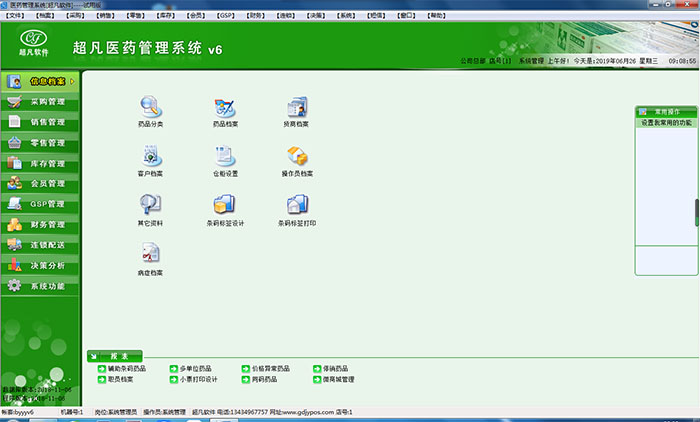Open the 病症档案 illness archive icon
Viewport: 700px width, 422px height.
click(150, 259)
